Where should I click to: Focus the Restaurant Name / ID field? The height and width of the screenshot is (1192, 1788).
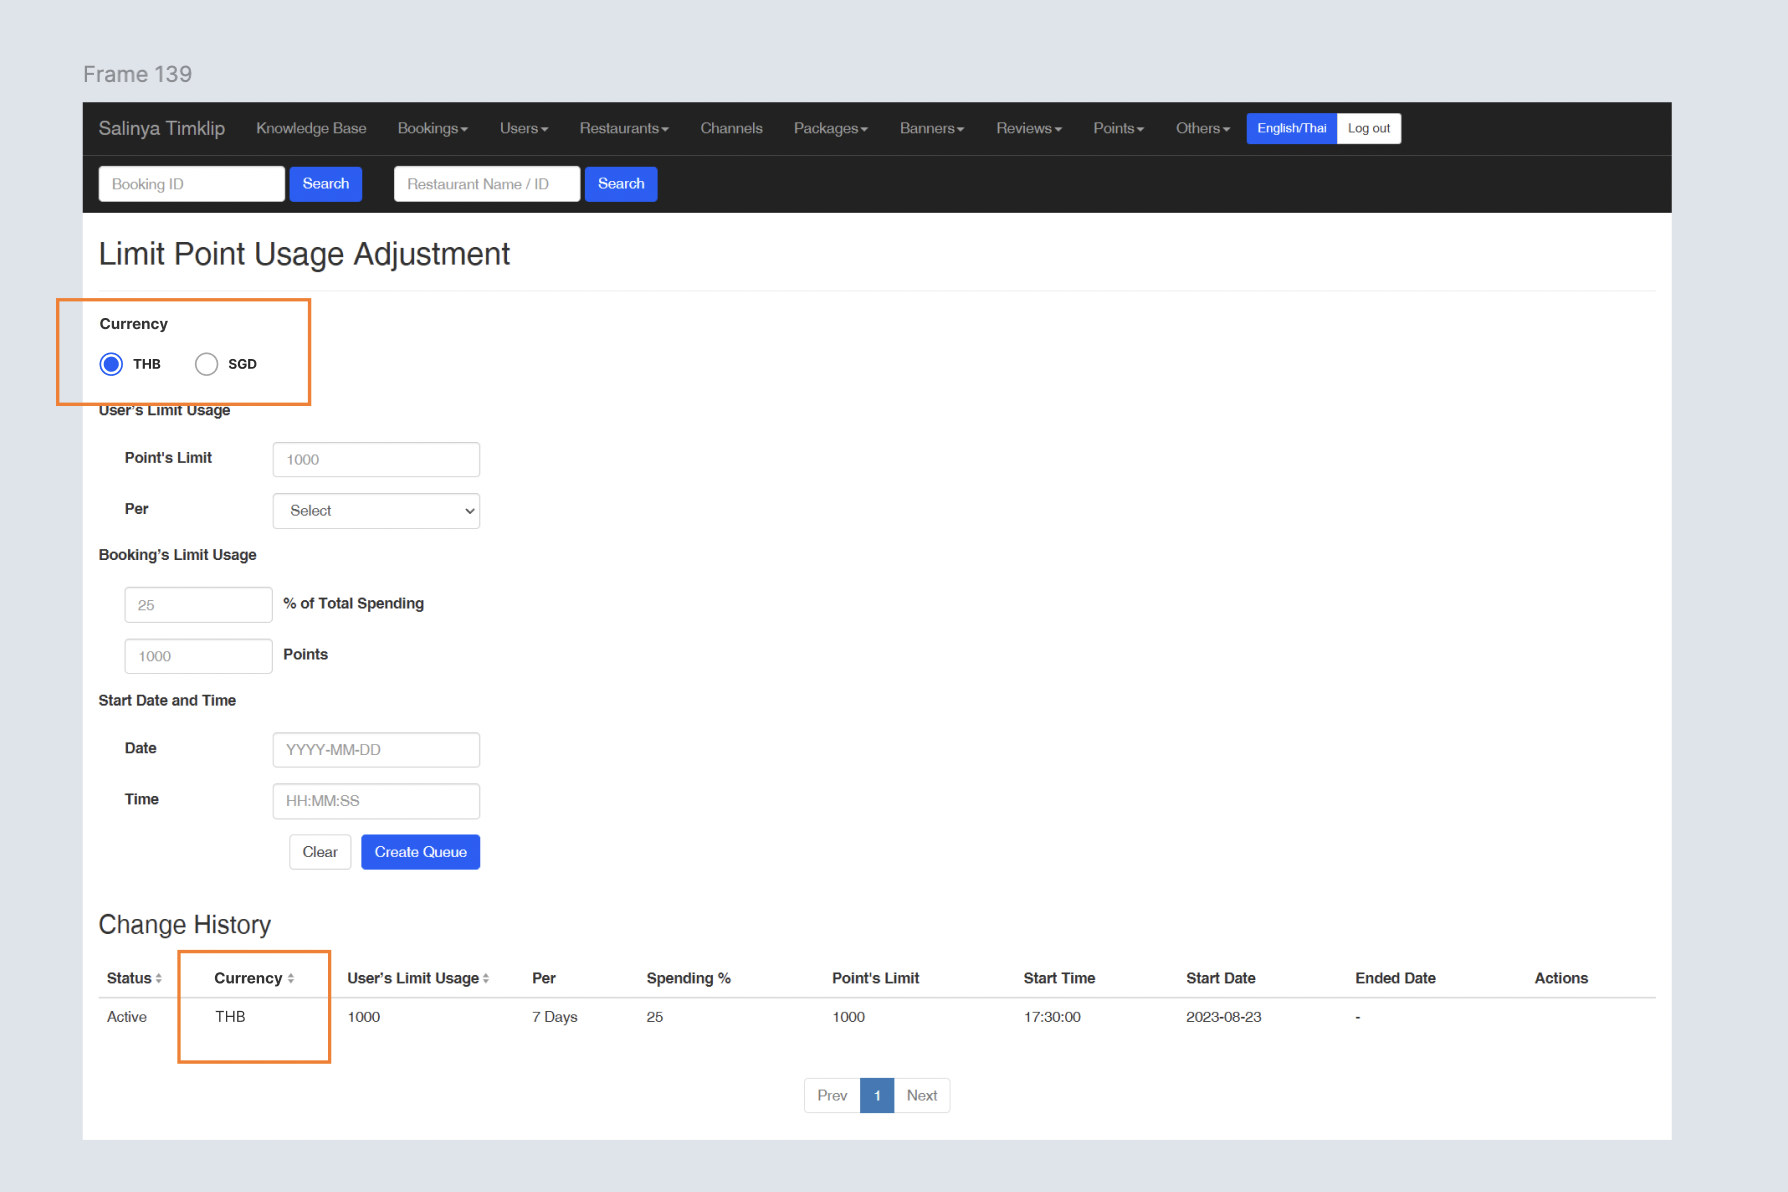point(486,184)
